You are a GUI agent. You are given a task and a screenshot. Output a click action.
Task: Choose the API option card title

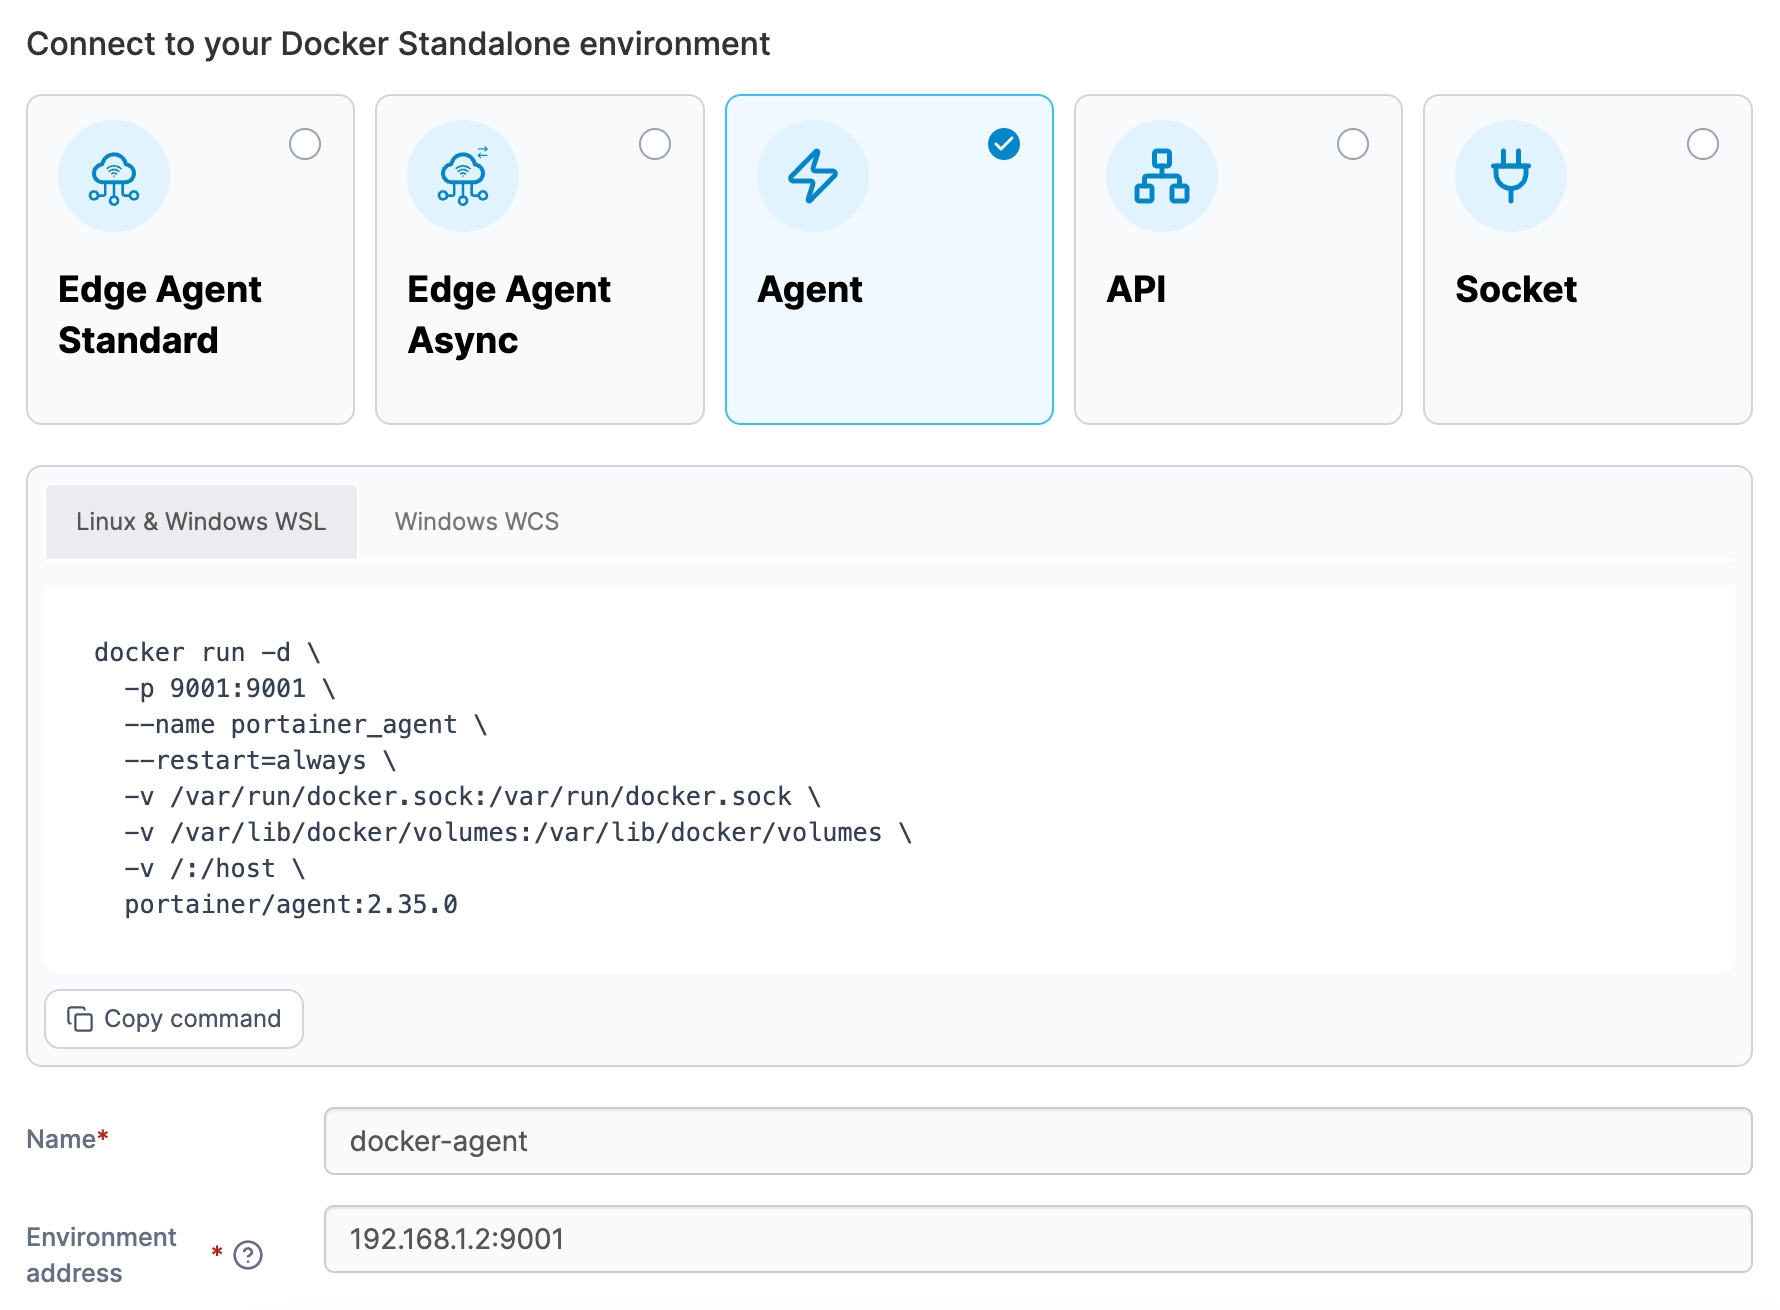[x=1136, y=290]
